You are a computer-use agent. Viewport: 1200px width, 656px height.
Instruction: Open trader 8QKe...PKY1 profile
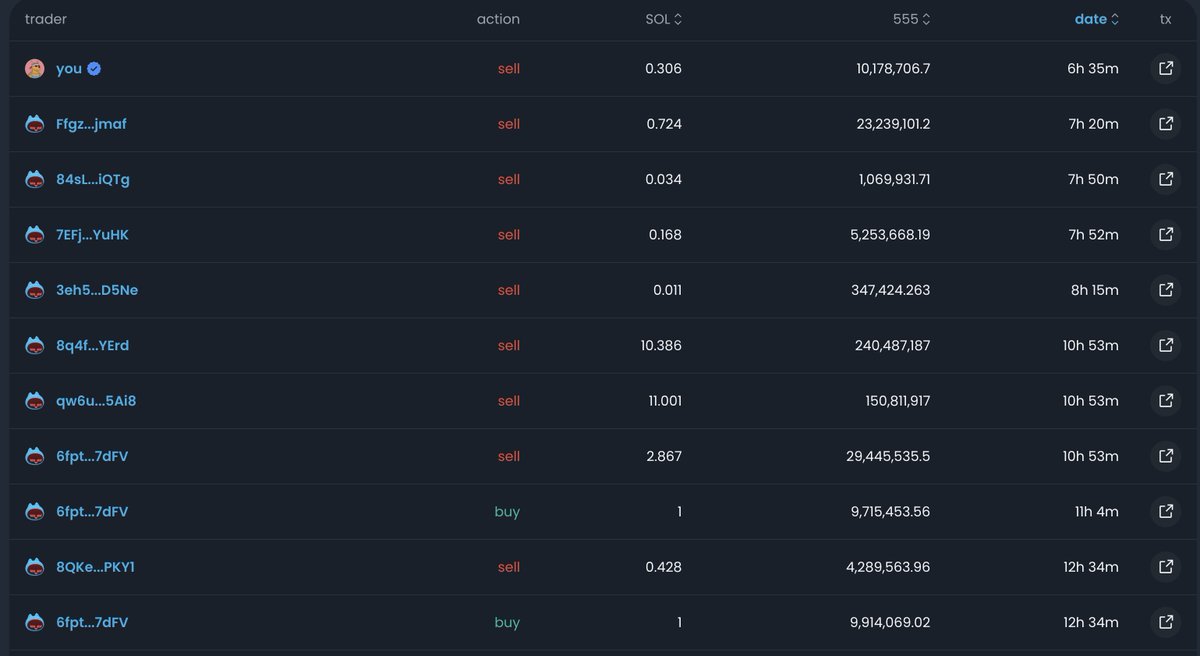tap(95, 567)
